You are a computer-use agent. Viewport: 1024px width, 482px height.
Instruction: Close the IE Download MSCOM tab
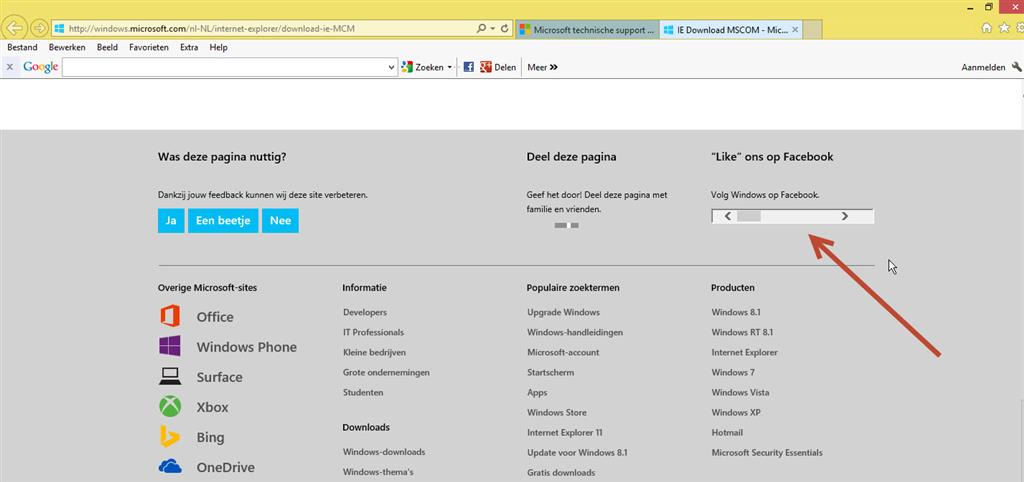(x=795, y=29)
